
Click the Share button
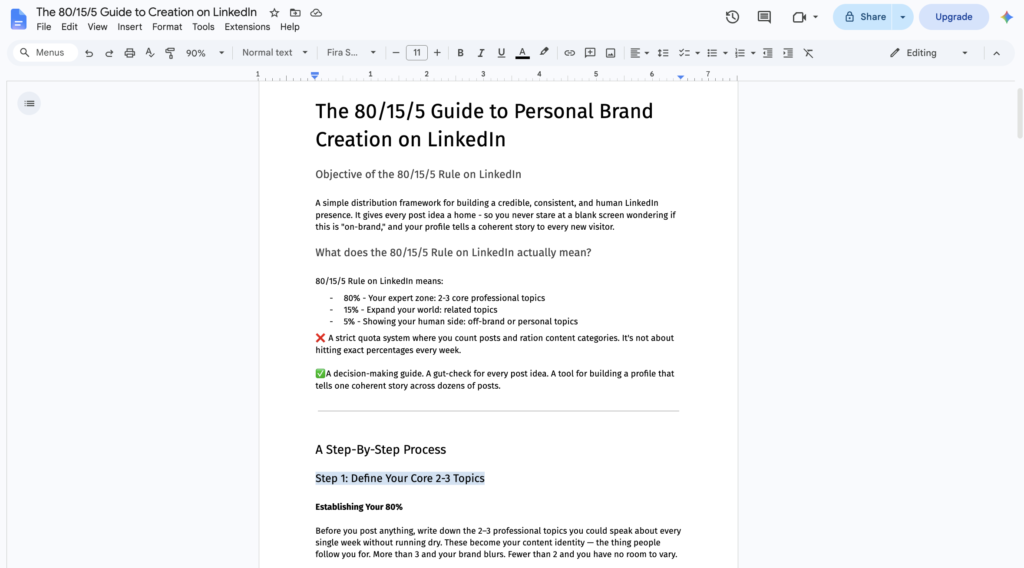(x=865, y=17)
